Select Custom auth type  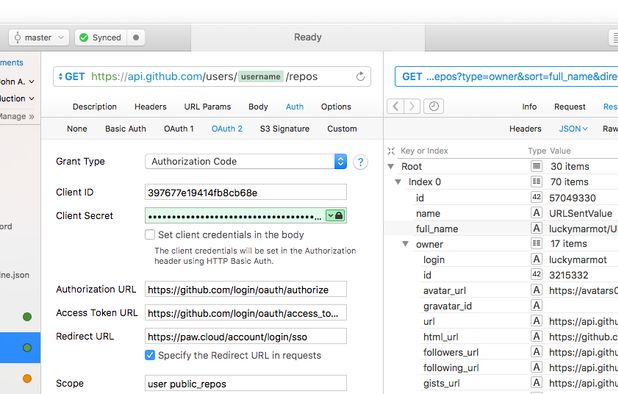[x=342, y=129]
